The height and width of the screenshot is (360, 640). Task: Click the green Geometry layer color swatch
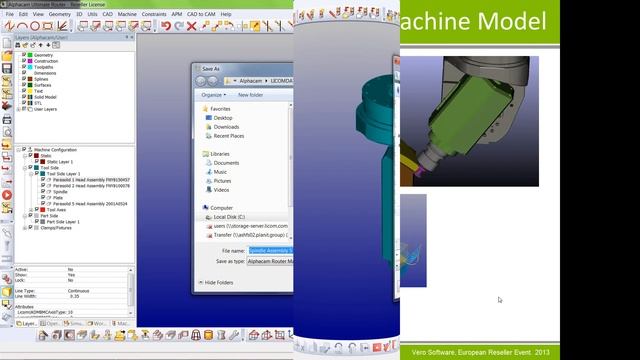pos(30,55)
